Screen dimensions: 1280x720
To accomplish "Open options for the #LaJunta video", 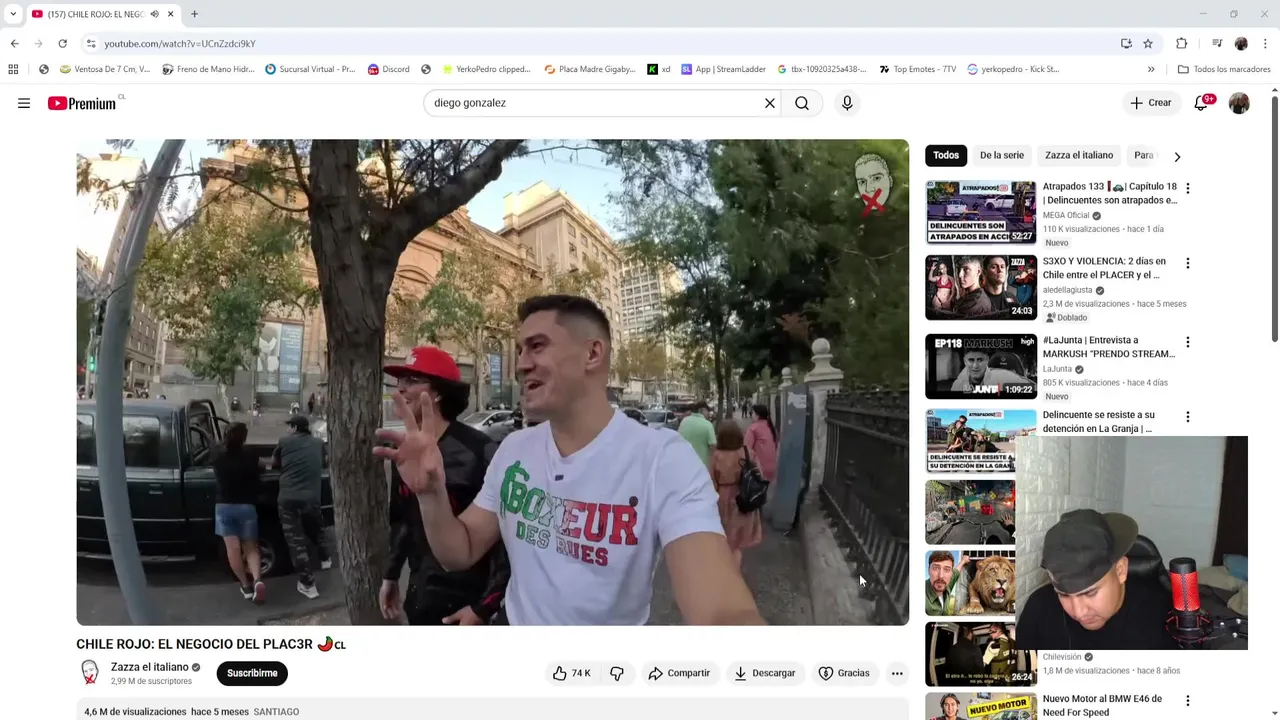I will 1188,342.
